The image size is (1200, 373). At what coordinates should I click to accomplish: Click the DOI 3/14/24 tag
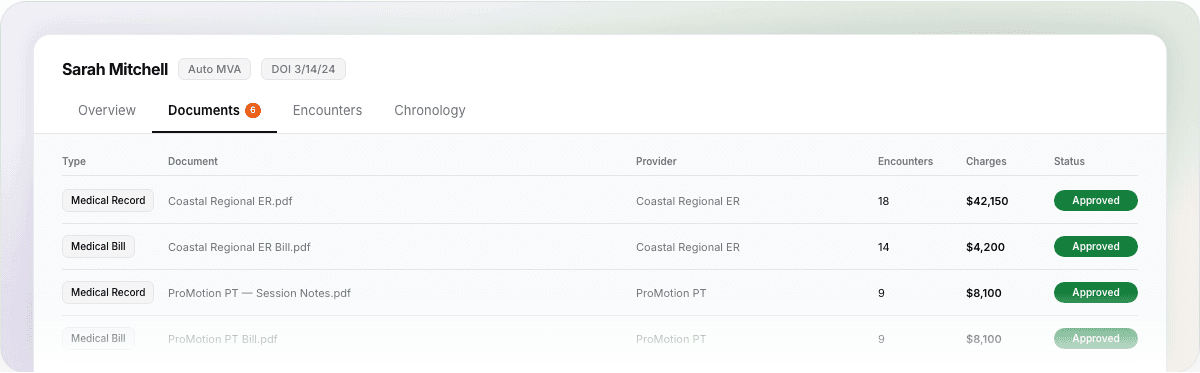303,69
